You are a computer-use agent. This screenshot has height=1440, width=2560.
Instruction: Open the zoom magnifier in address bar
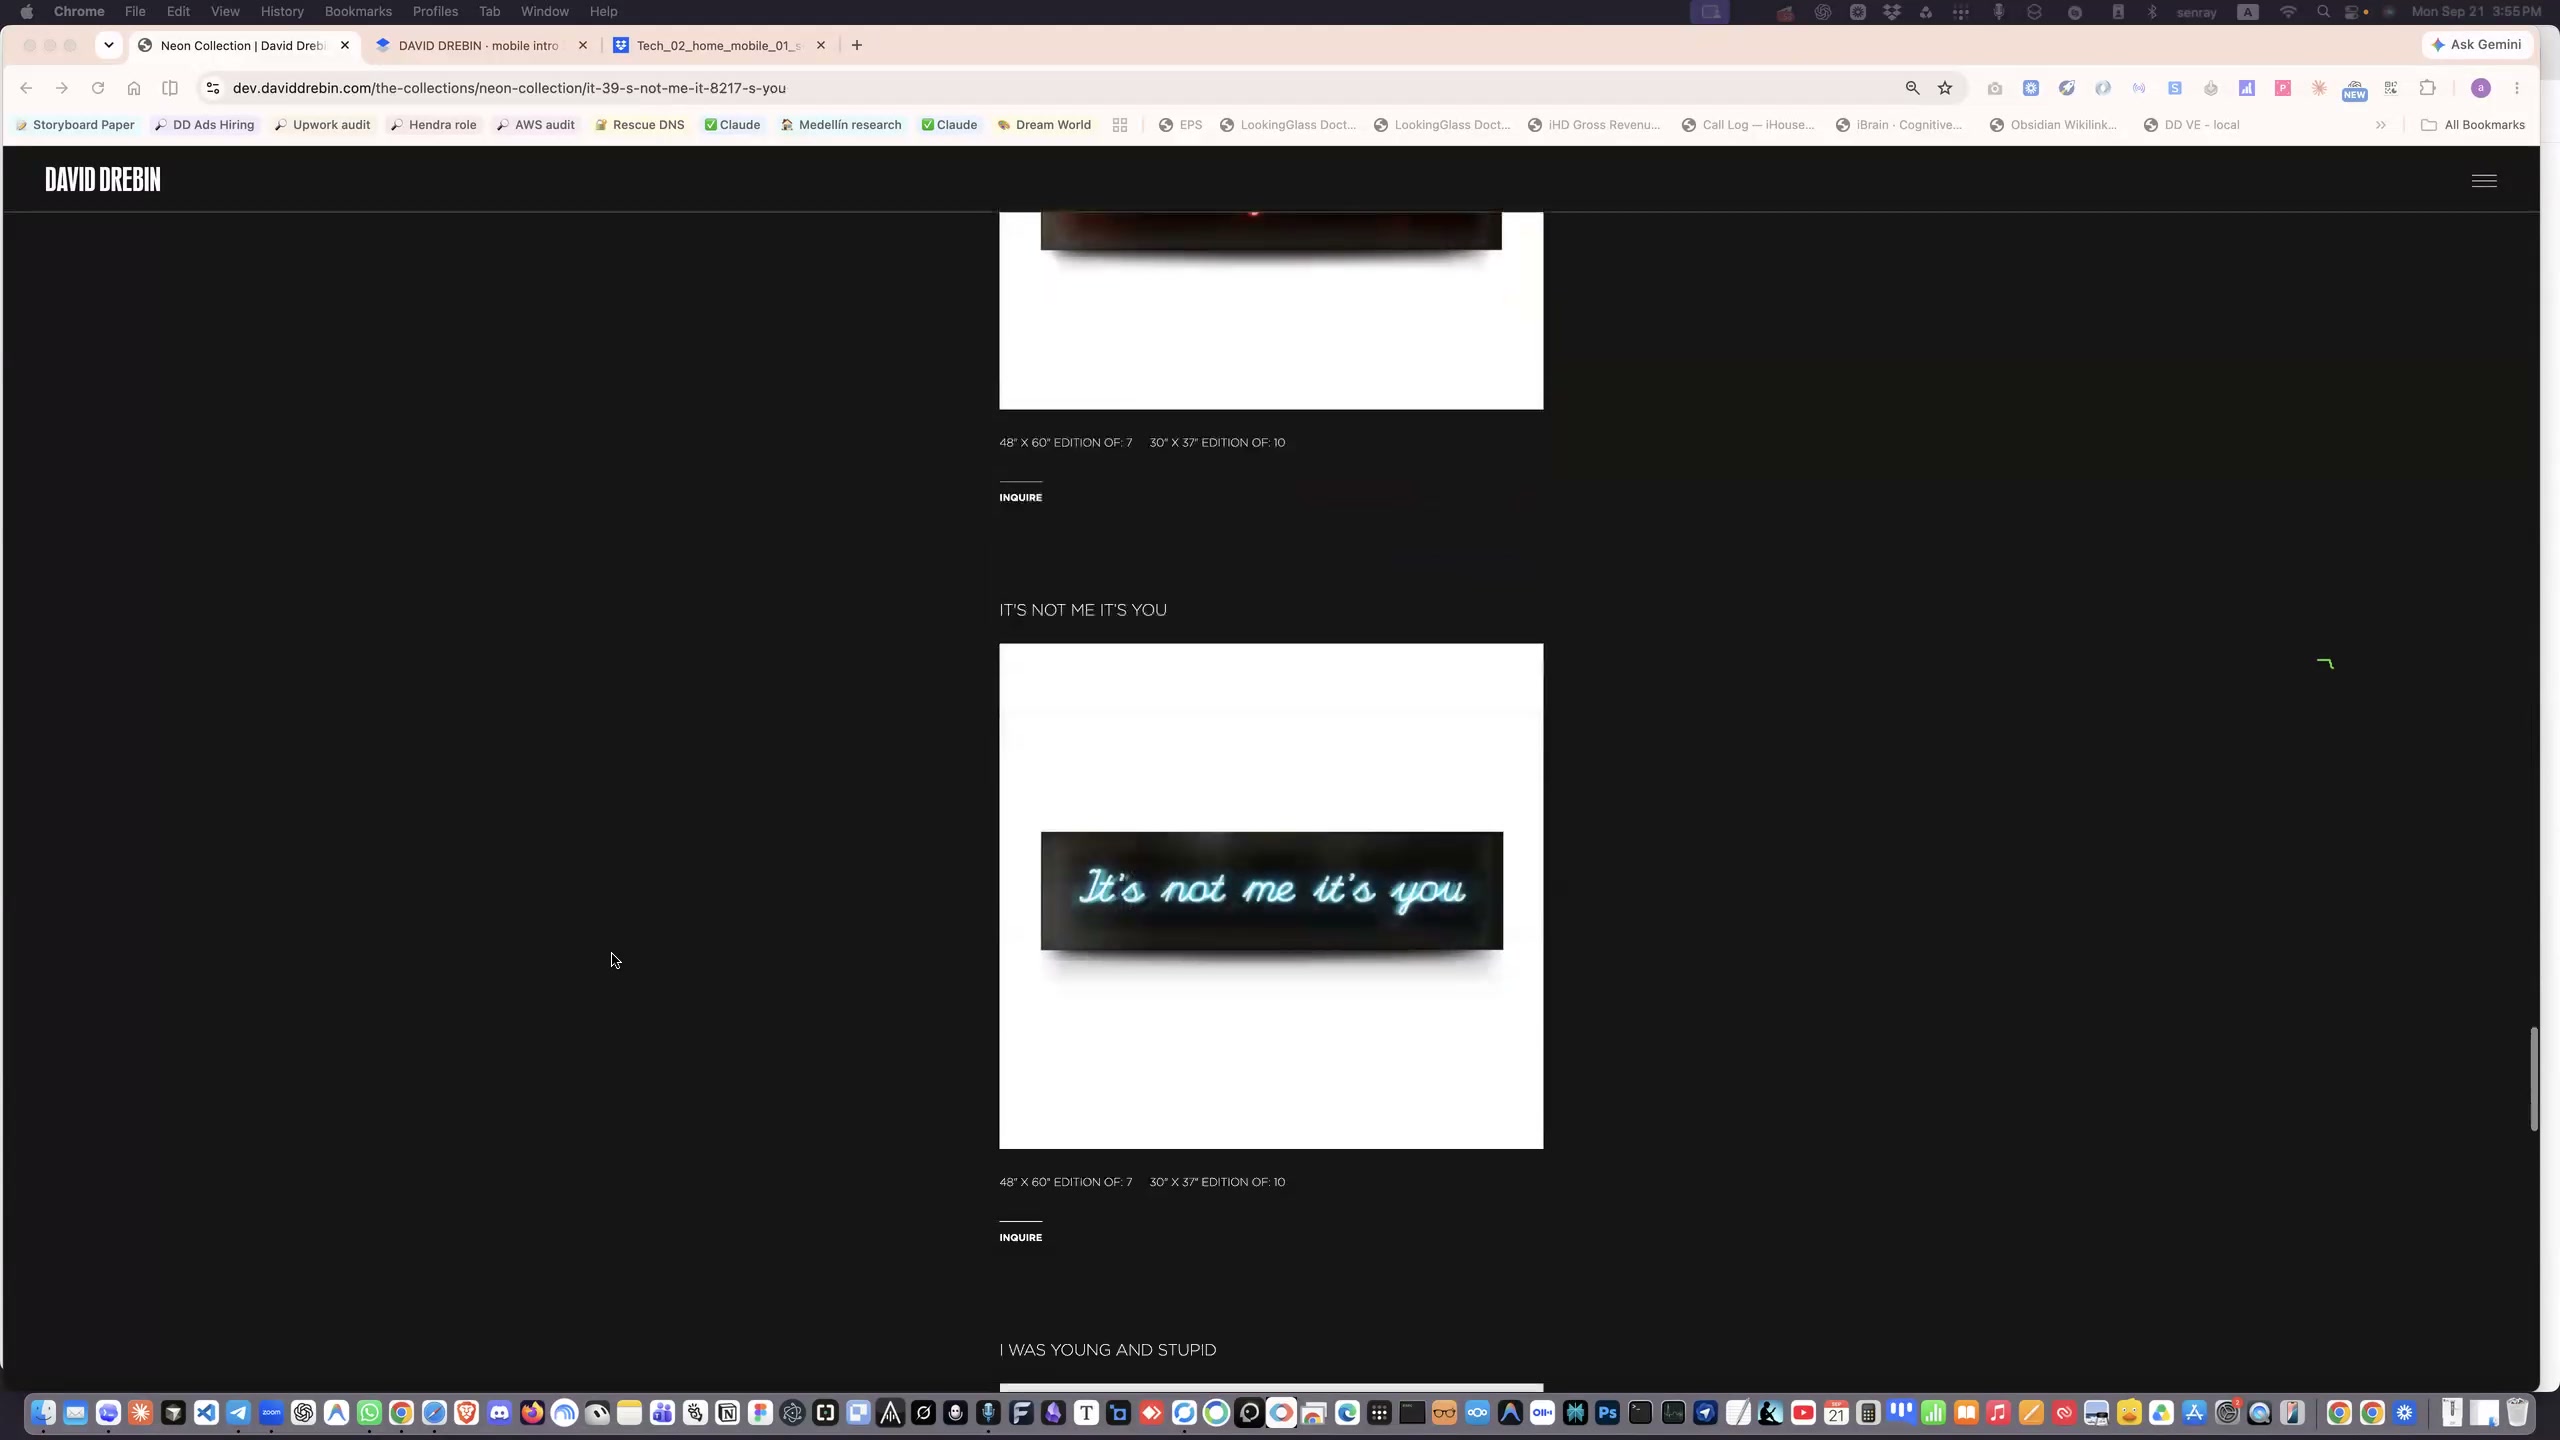coord(1912,88)
